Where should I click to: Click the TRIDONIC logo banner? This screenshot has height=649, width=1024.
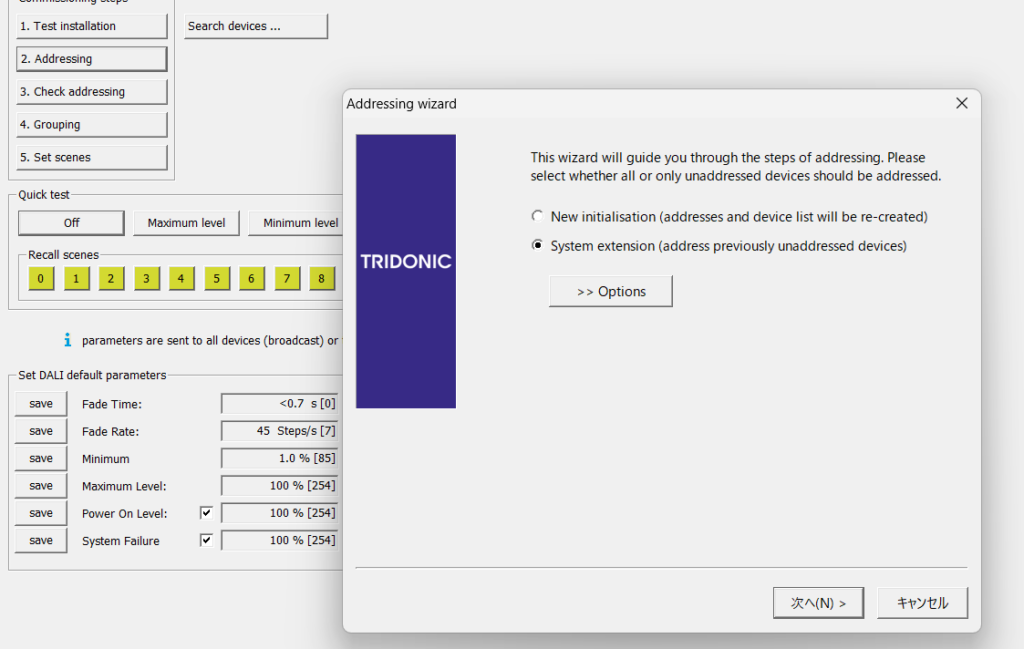pos(406,272)
